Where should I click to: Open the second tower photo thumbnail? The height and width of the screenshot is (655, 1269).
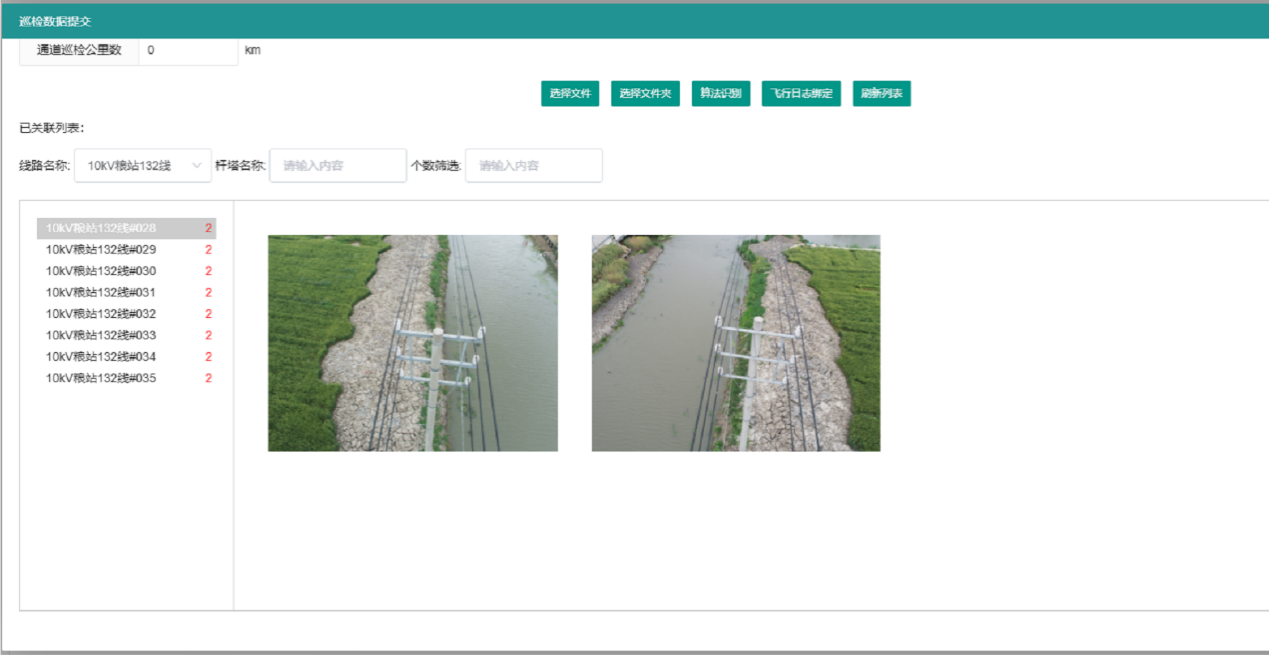[x=736, y=343]
